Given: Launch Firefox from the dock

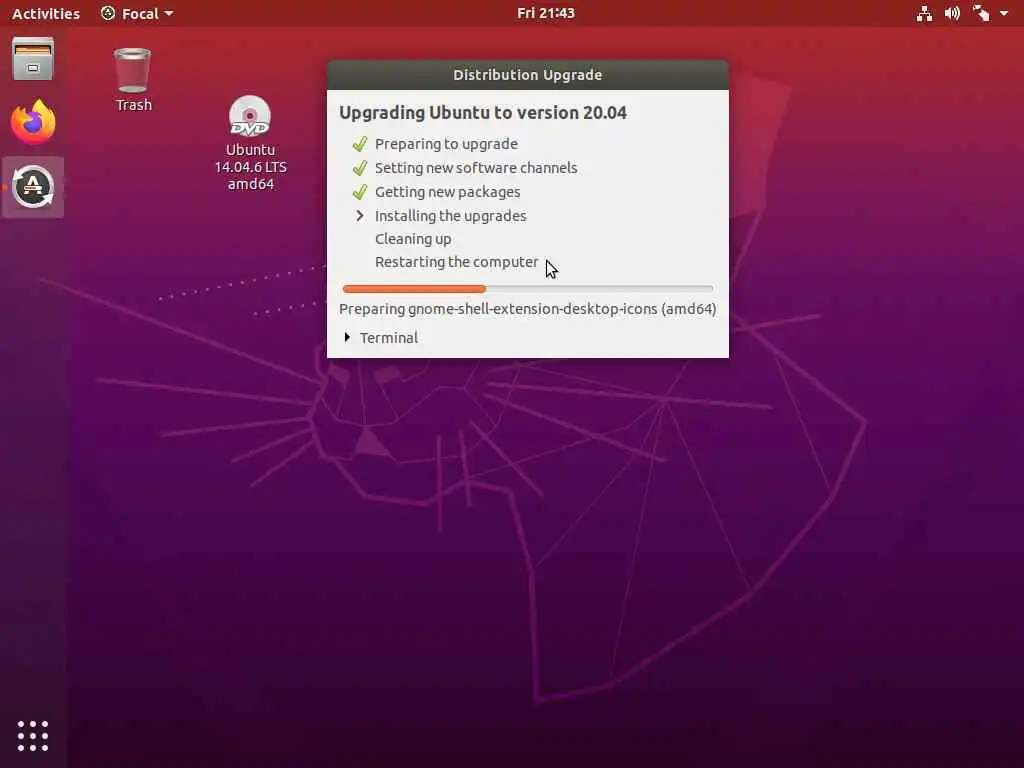Looking at the screenshot, I should (x=33, y=123).
